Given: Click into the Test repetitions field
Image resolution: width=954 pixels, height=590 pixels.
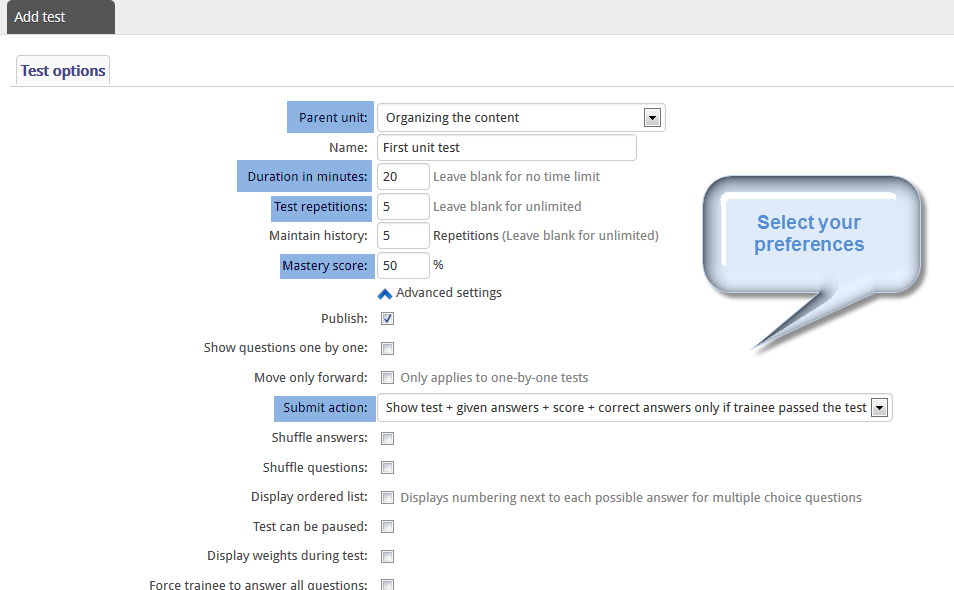Looking at the screenshot, I should pyautogui.click(x=403, y=207).
